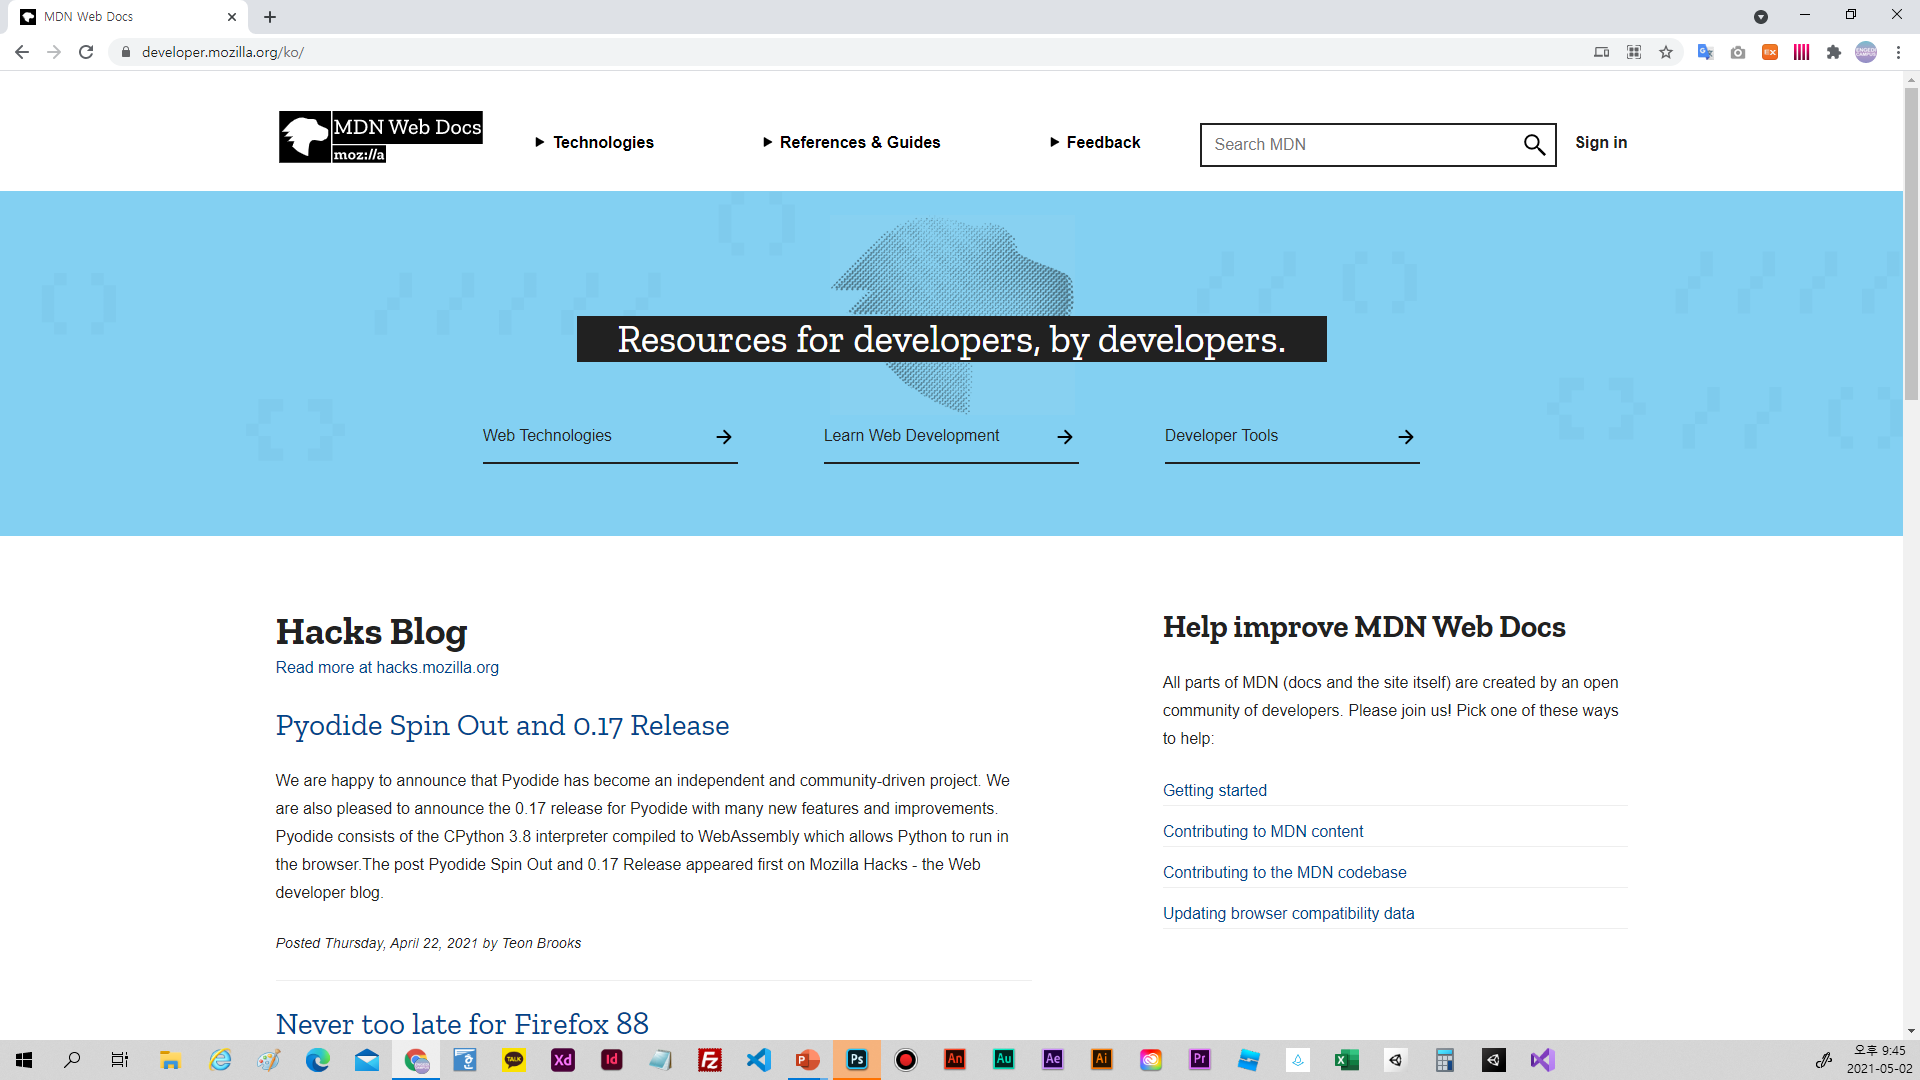Open Adobe XD from the taskbar
The image size is (1920, 1080).
(x=563, y=1060)
